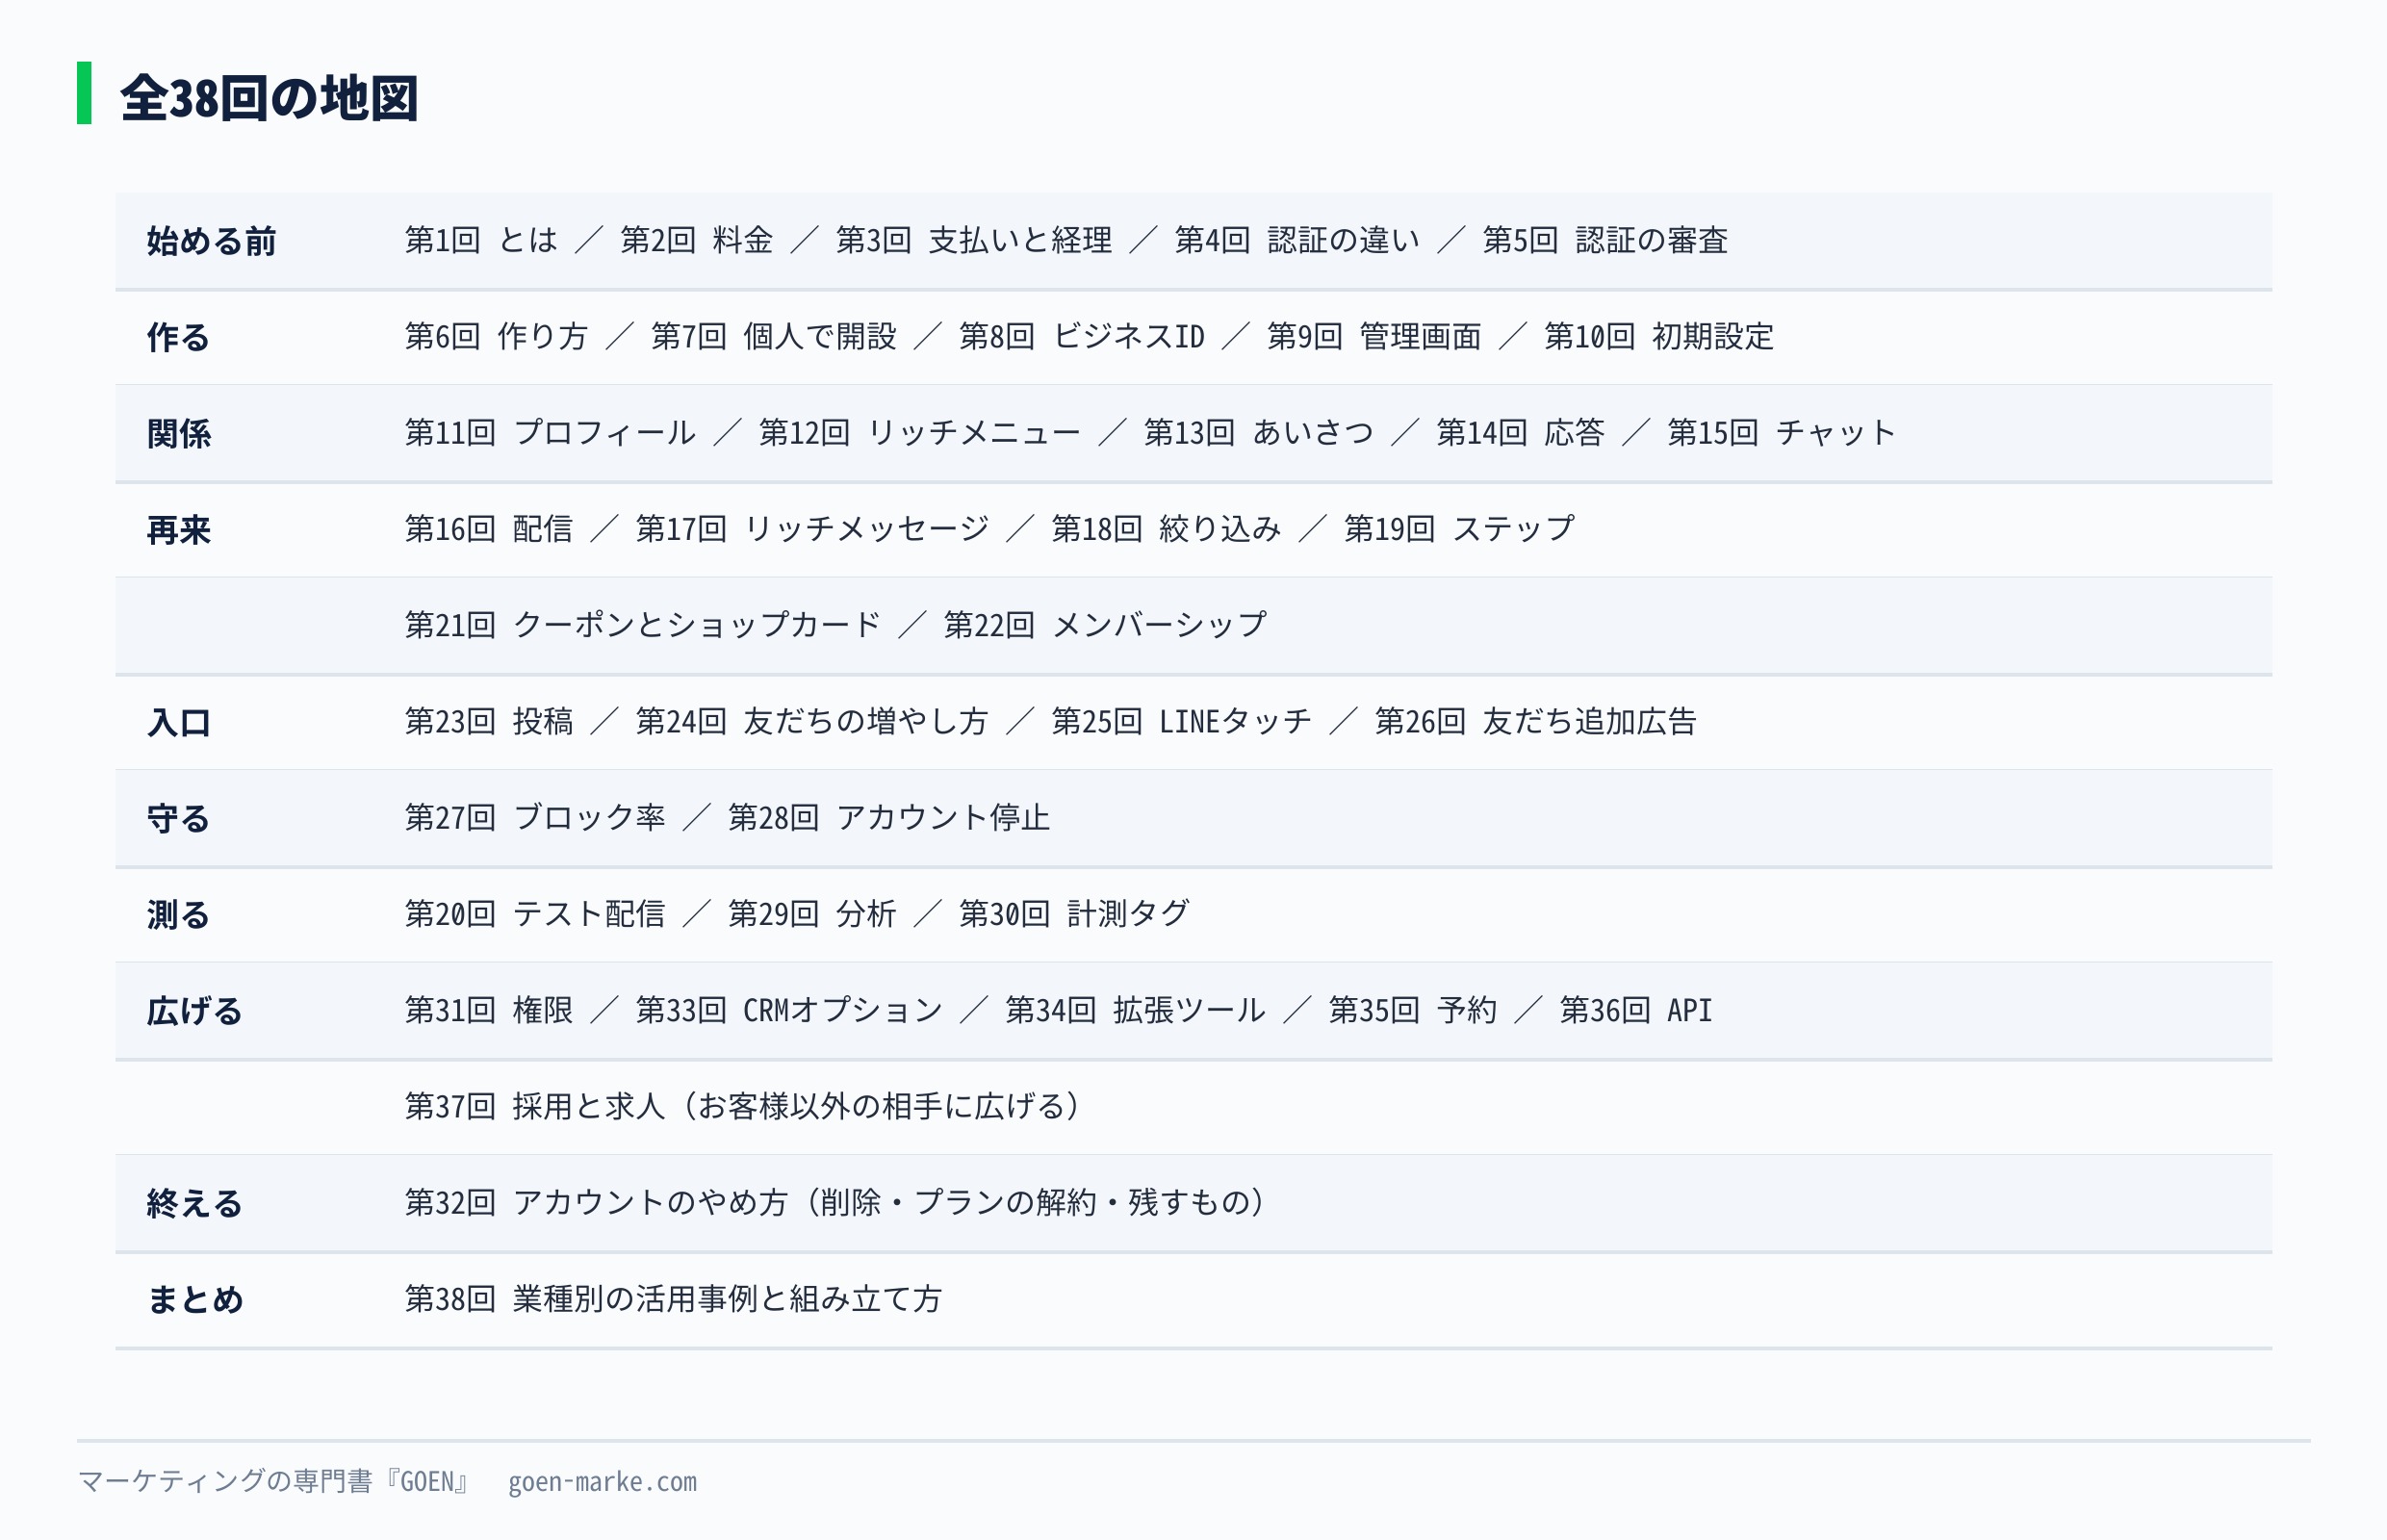Click the heading 全38回の地図
Screen dimensions: 2387x1540
pyautogui.click(x=269, y=98)
